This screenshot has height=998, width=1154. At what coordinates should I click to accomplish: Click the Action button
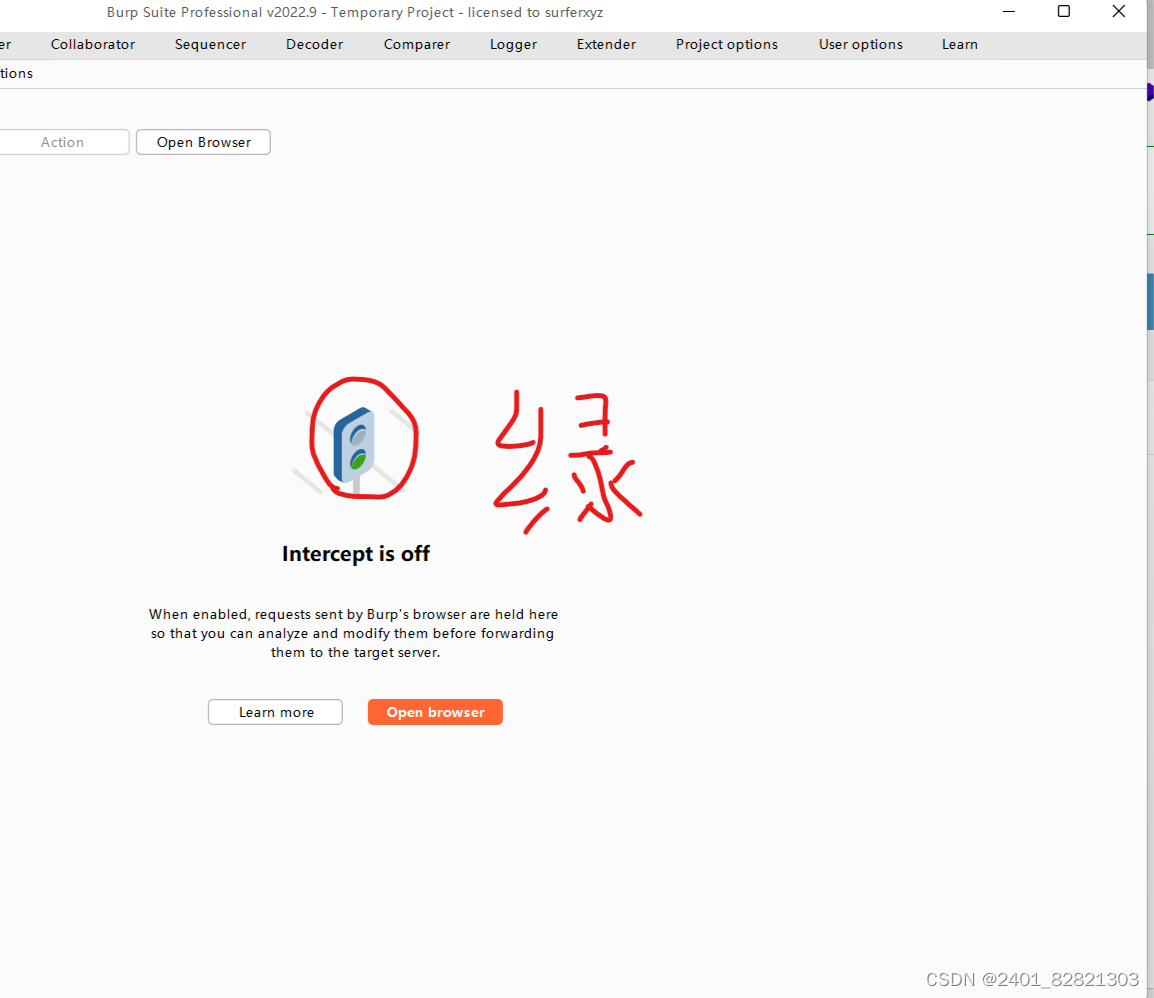pyautogui.click(x=63, y=142)
